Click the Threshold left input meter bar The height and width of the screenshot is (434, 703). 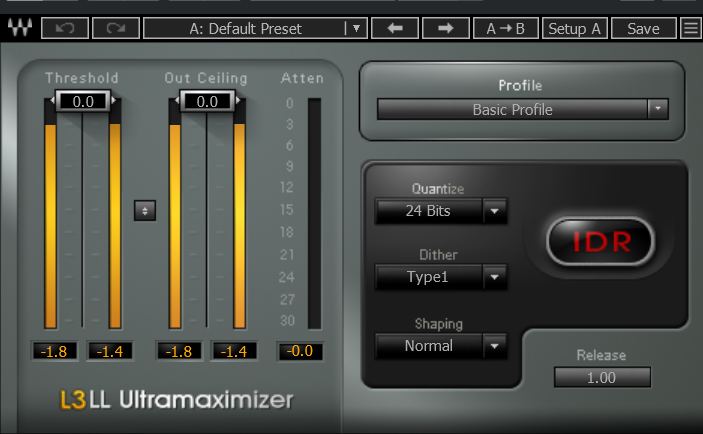pos(50,214)
